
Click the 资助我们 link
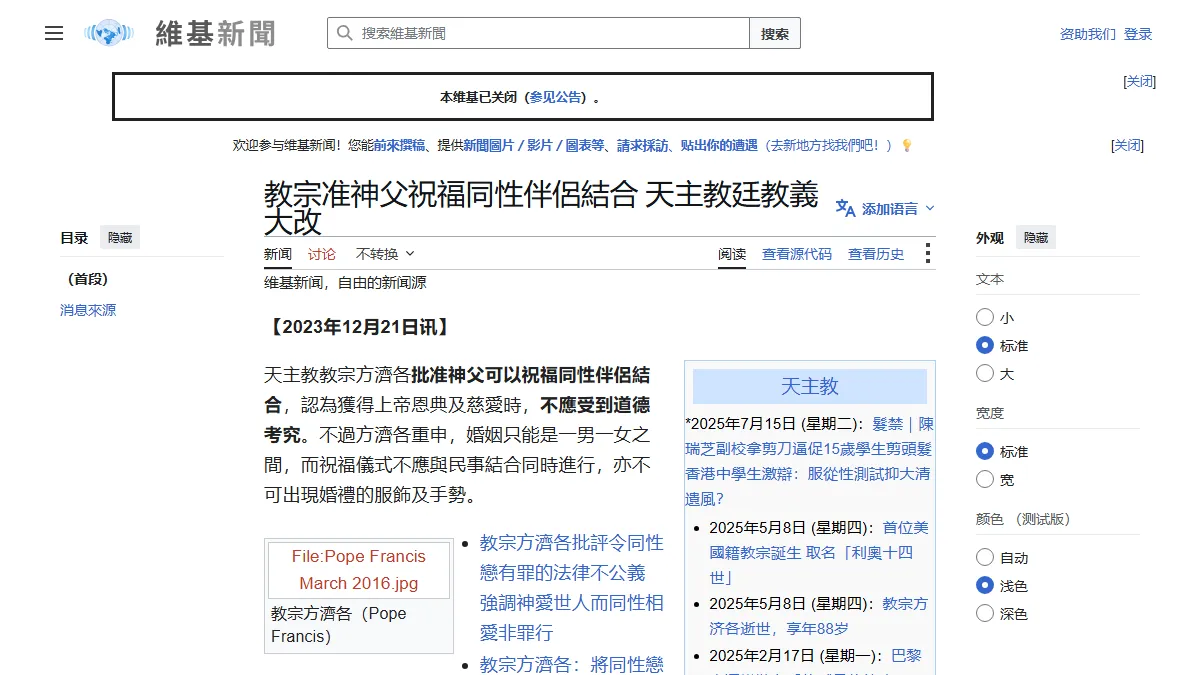point(1088,34)
